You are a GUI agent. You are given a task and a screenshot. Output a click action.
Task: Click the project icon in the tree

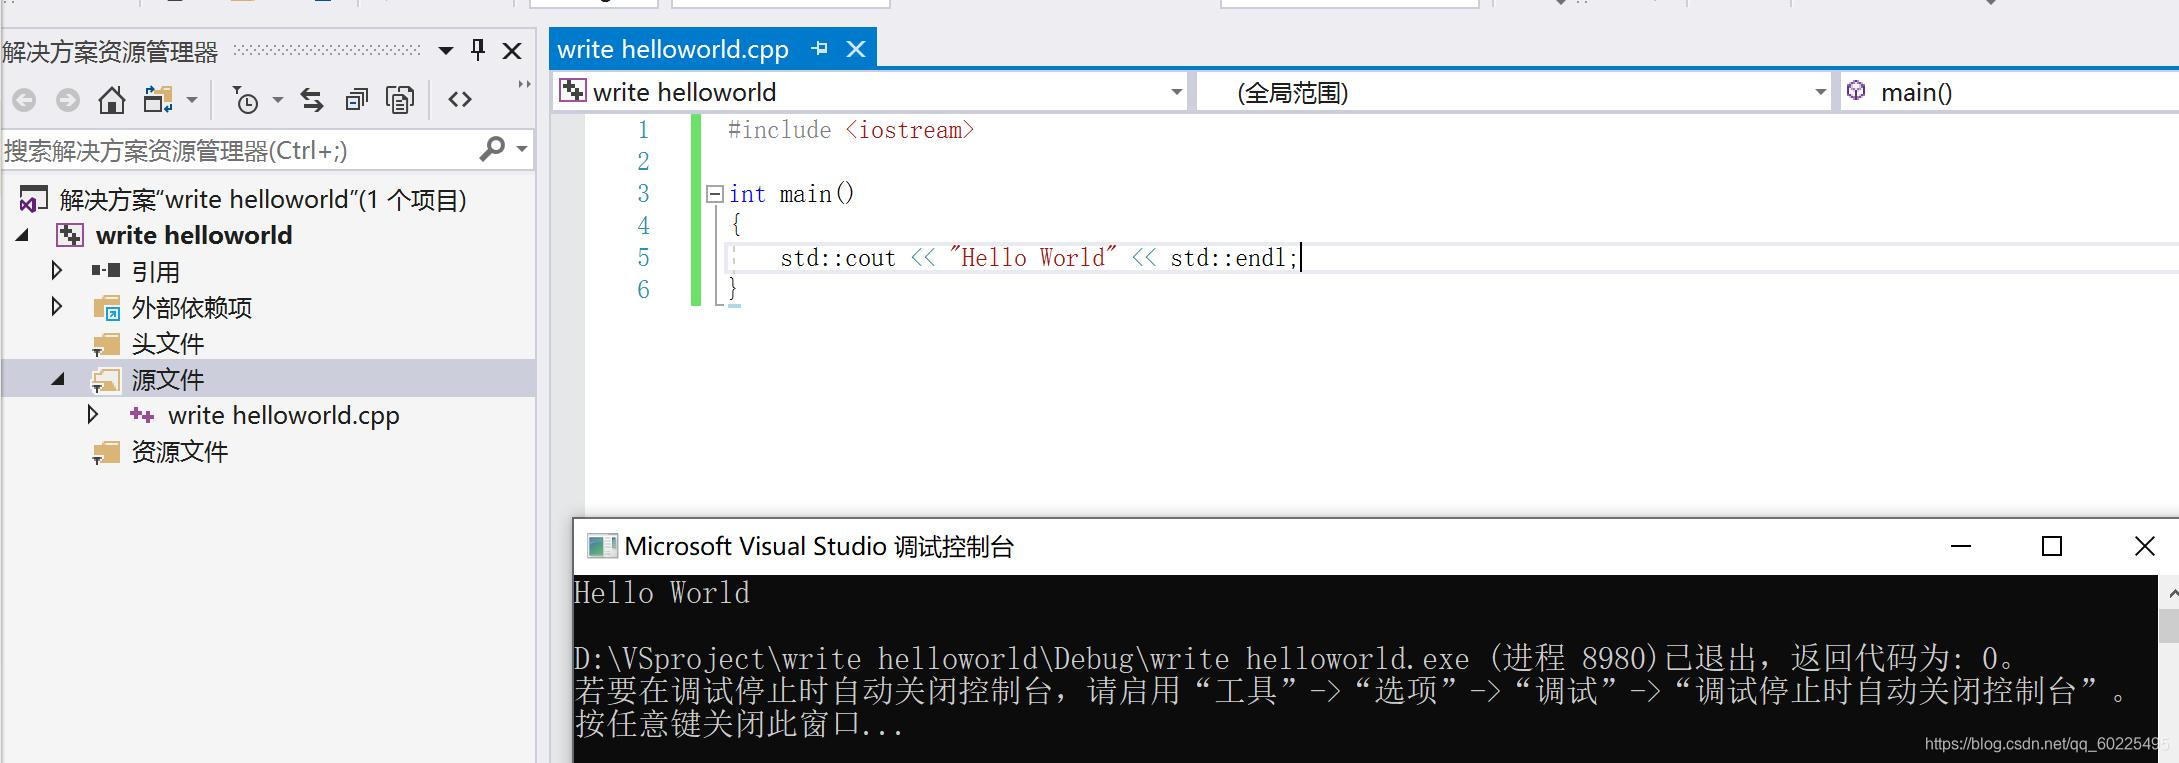[x=70, y=236]
